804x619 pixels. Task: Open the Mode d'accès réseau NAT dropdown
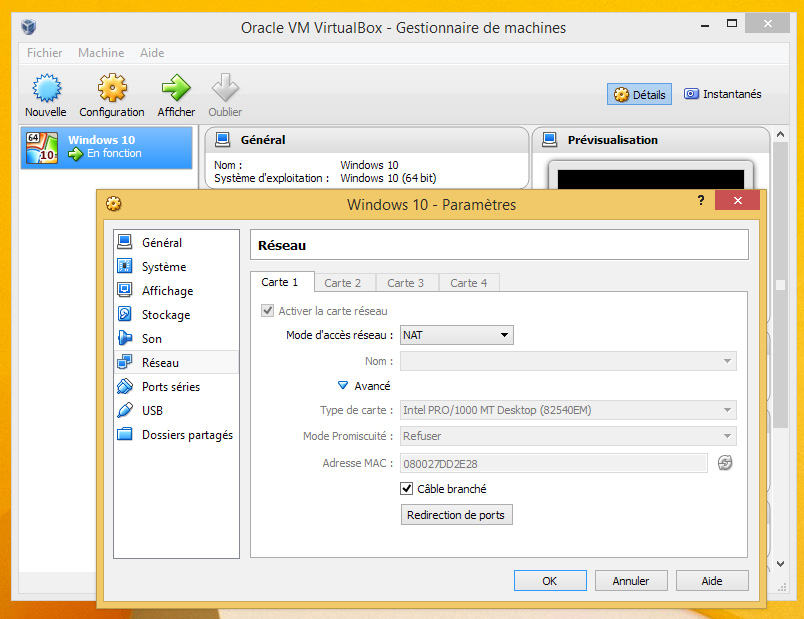tap(456, 335)
